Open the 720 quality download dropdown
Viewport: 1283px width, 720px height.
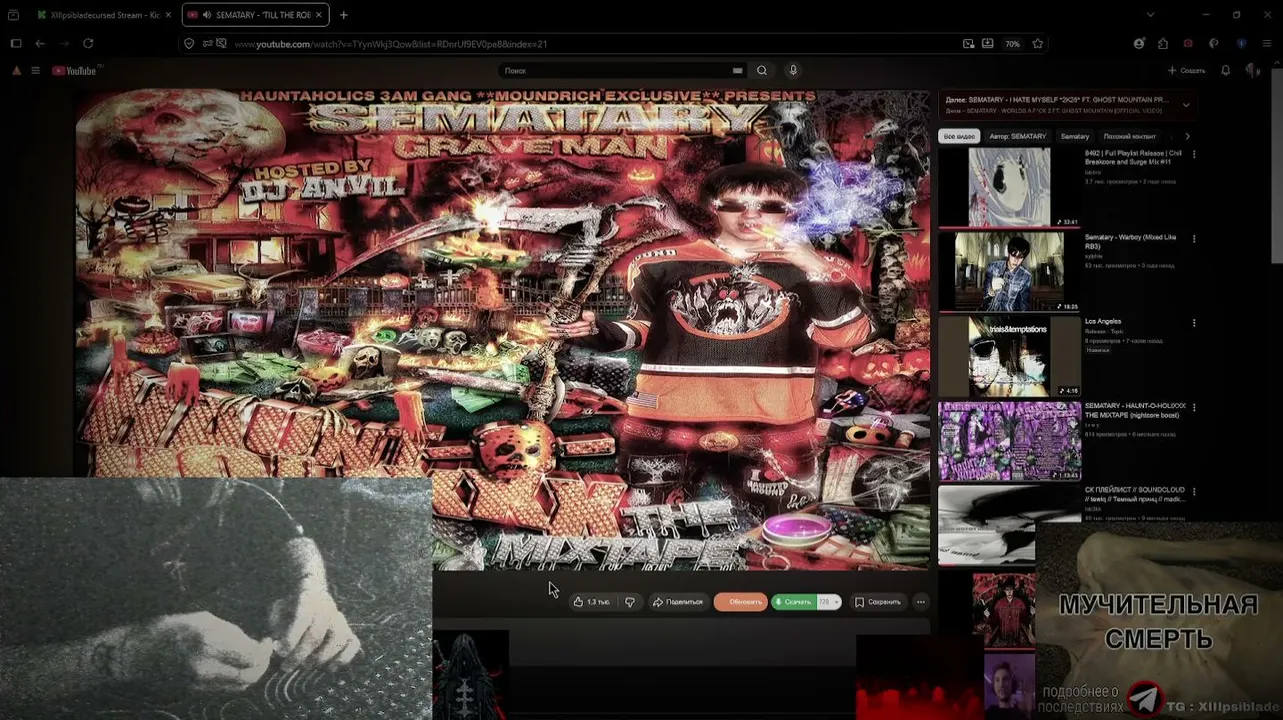(829, 602)
